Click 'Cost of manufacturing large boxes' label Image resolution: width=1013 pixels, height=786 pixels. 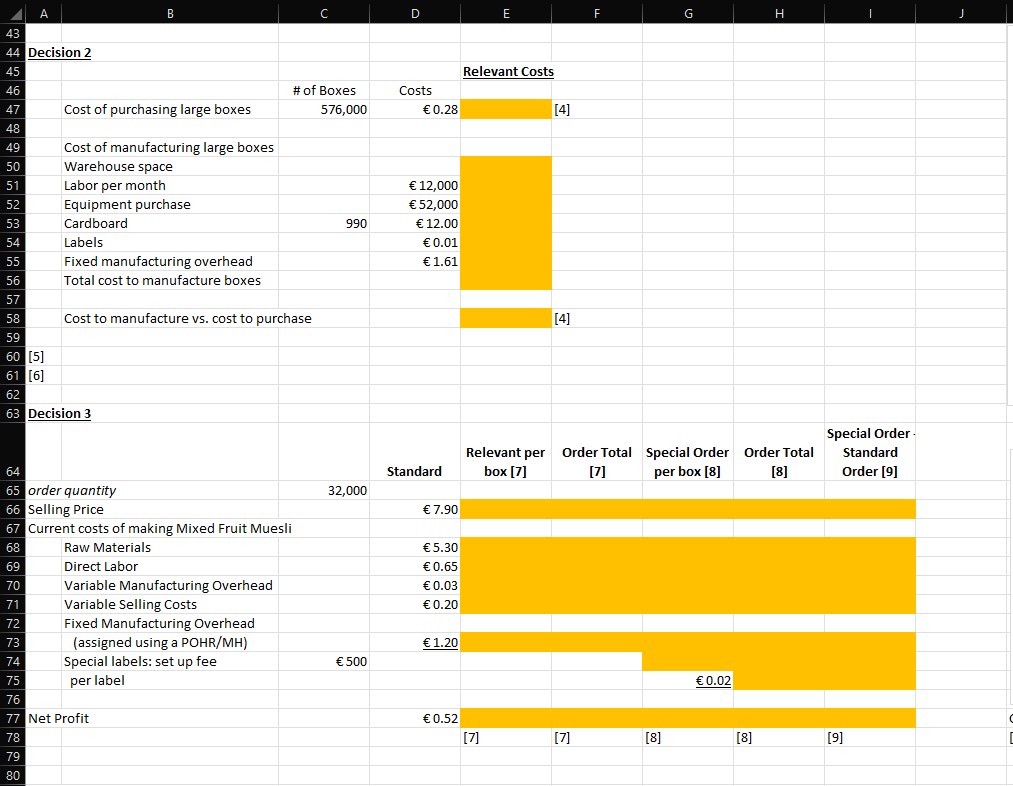(169, 147)
